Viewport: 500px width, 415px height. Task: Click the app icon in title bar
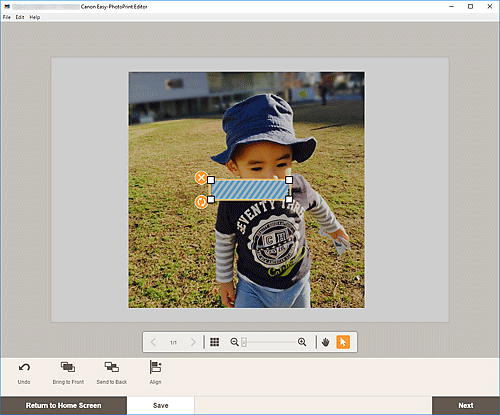click(x=7, y=6)
